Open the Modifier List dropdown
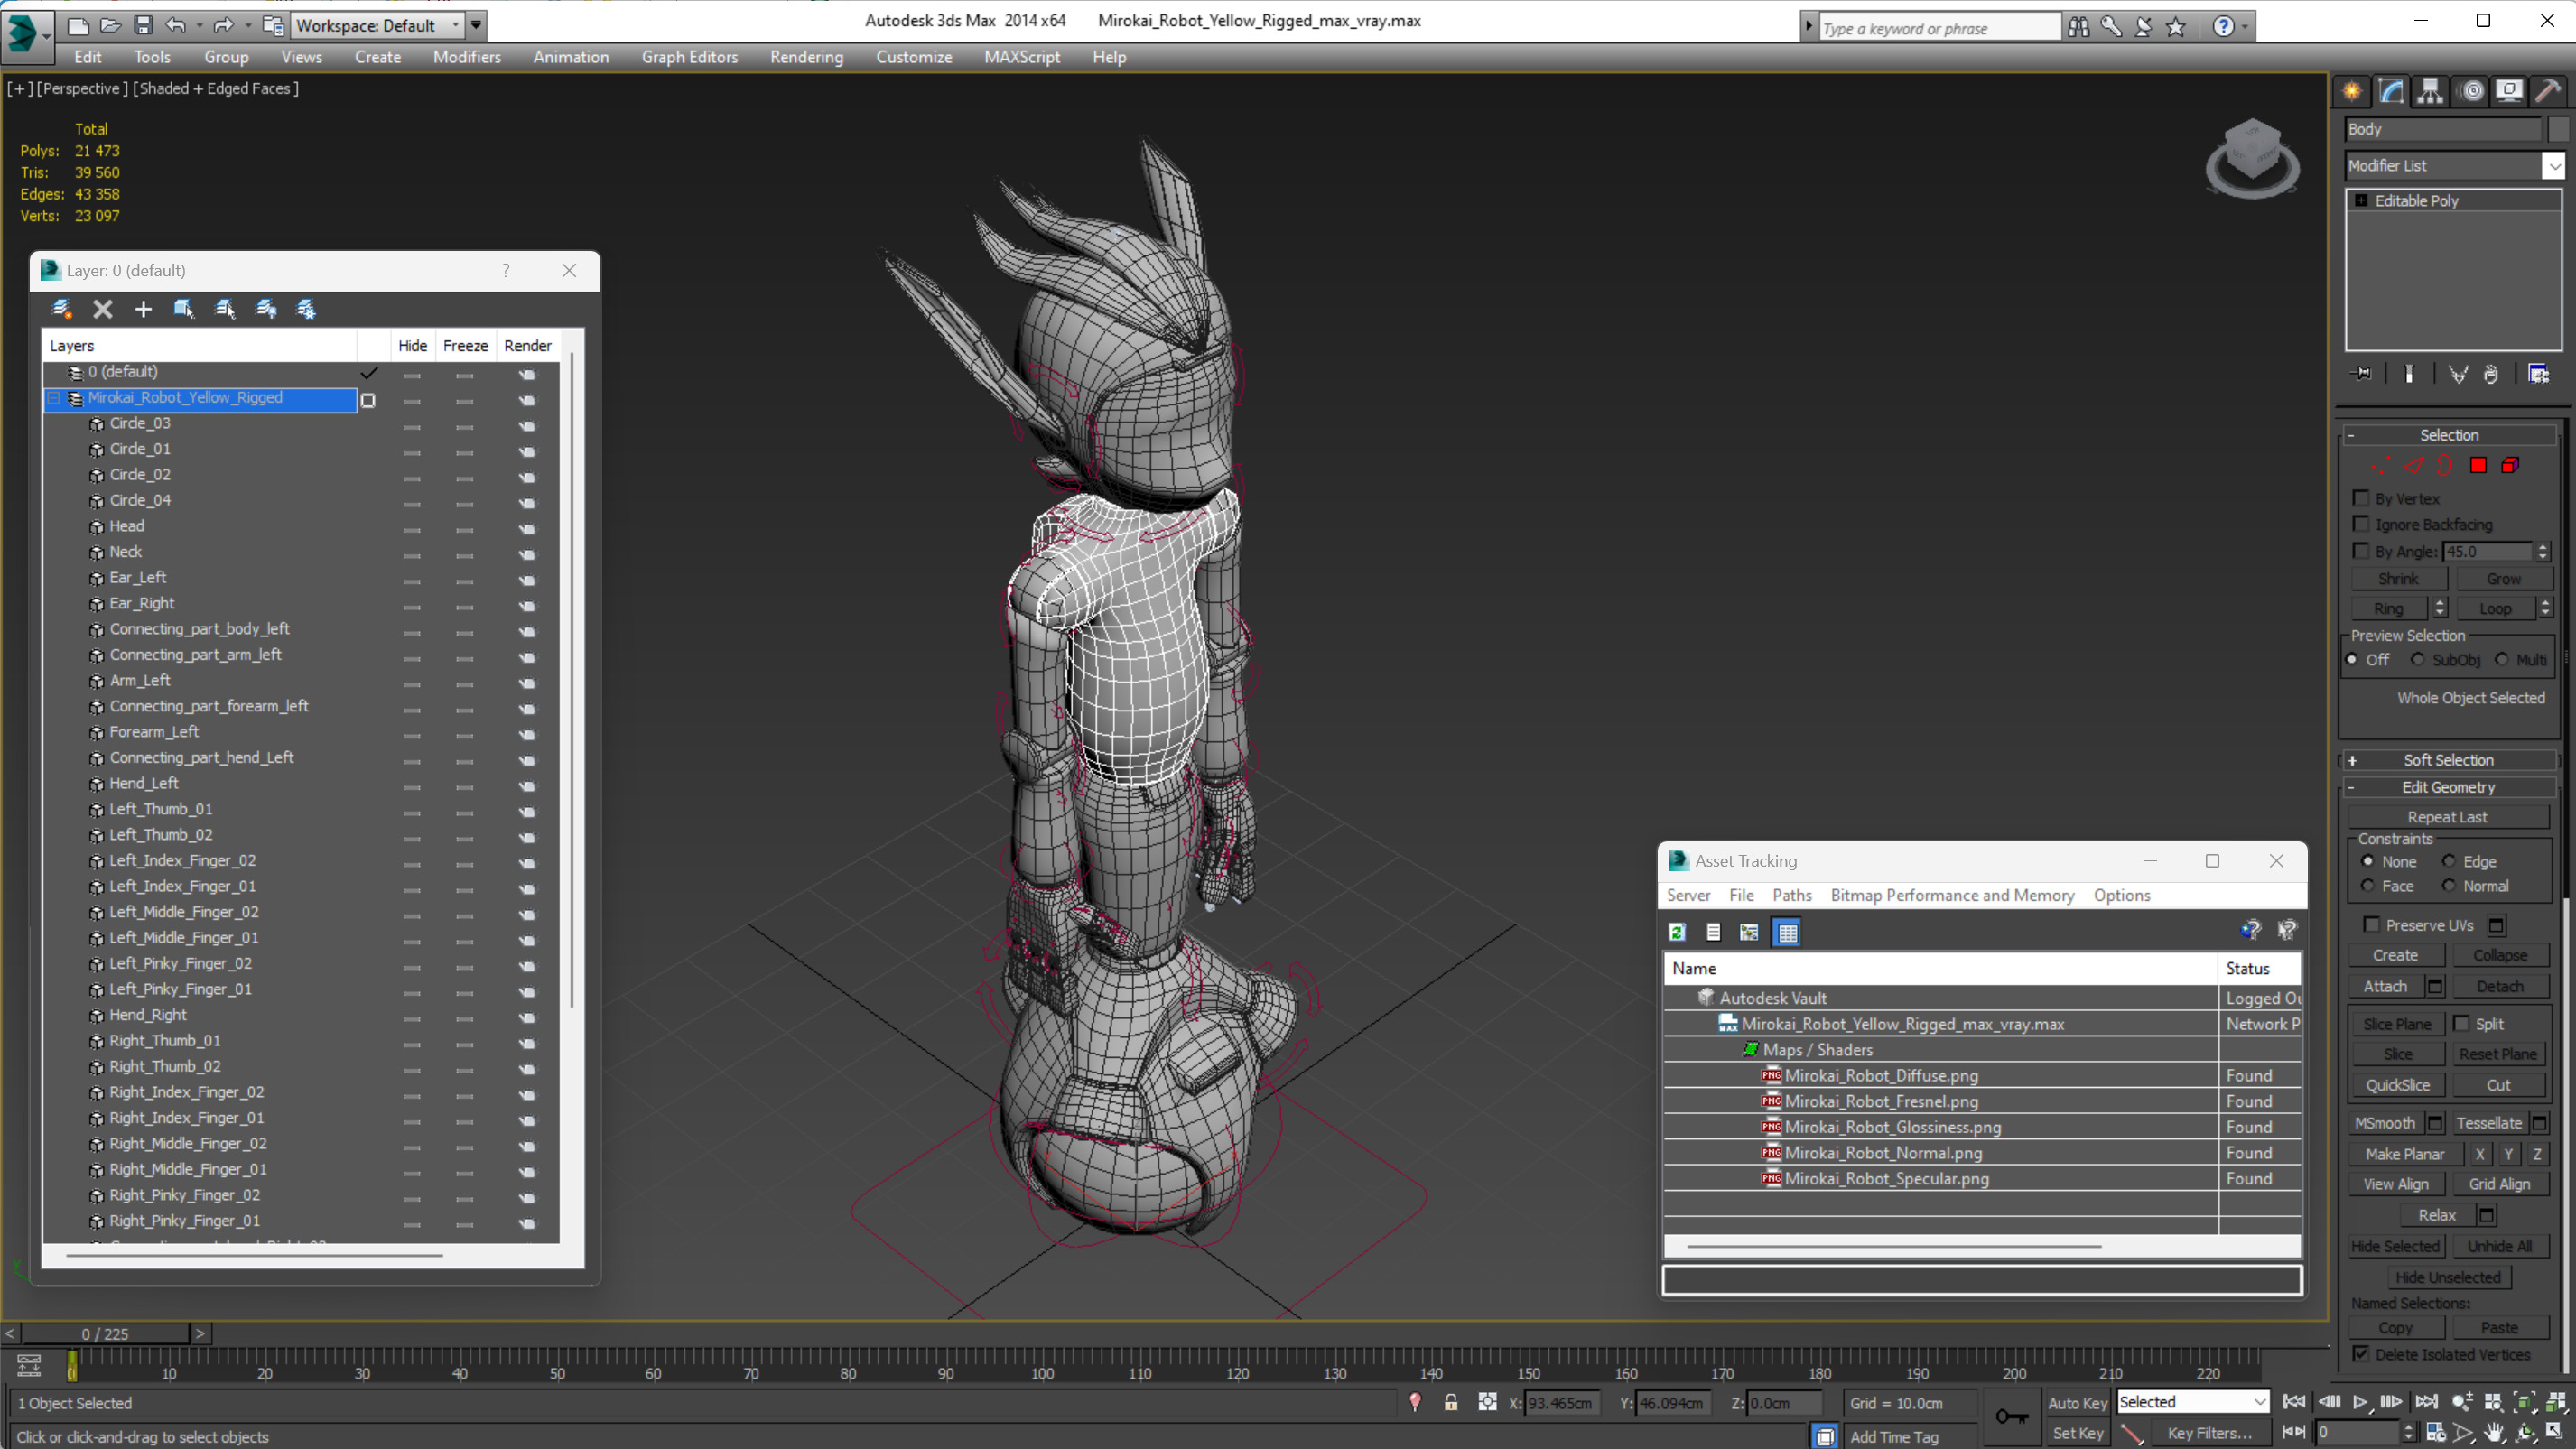This screenshot has height=1449, width=2576. tap(2554, 165)
